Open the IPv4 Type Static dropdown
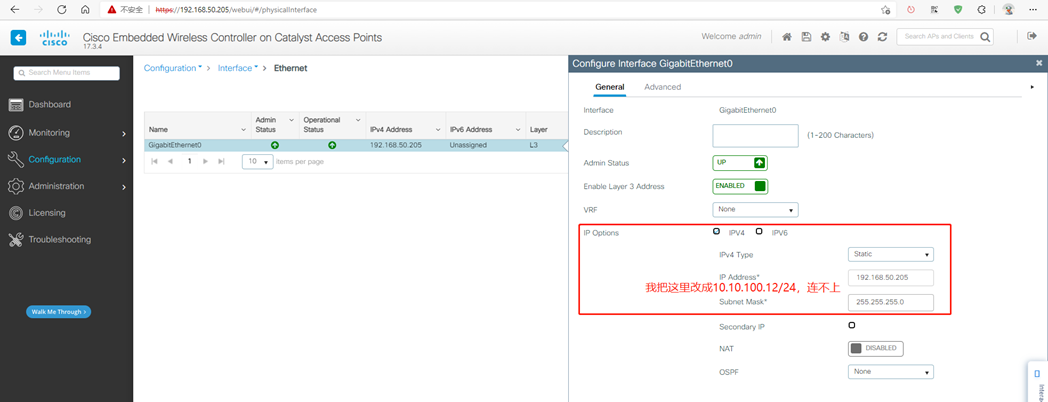The image size is (1048, 402). click(x=890, y=254)
